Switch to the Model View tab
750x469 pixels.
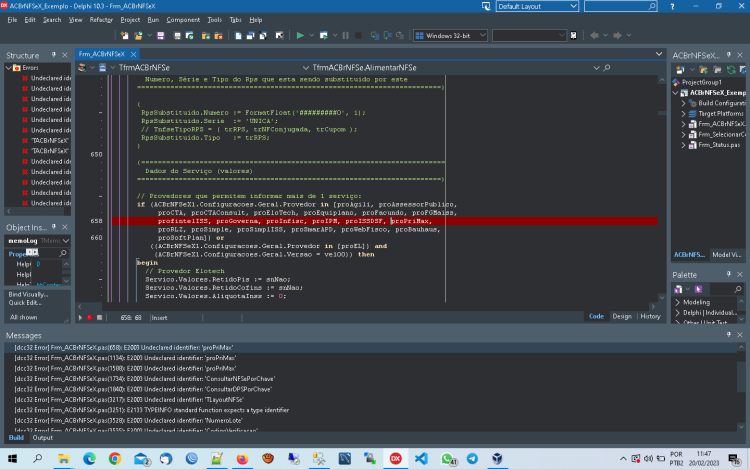click(727, 255)
